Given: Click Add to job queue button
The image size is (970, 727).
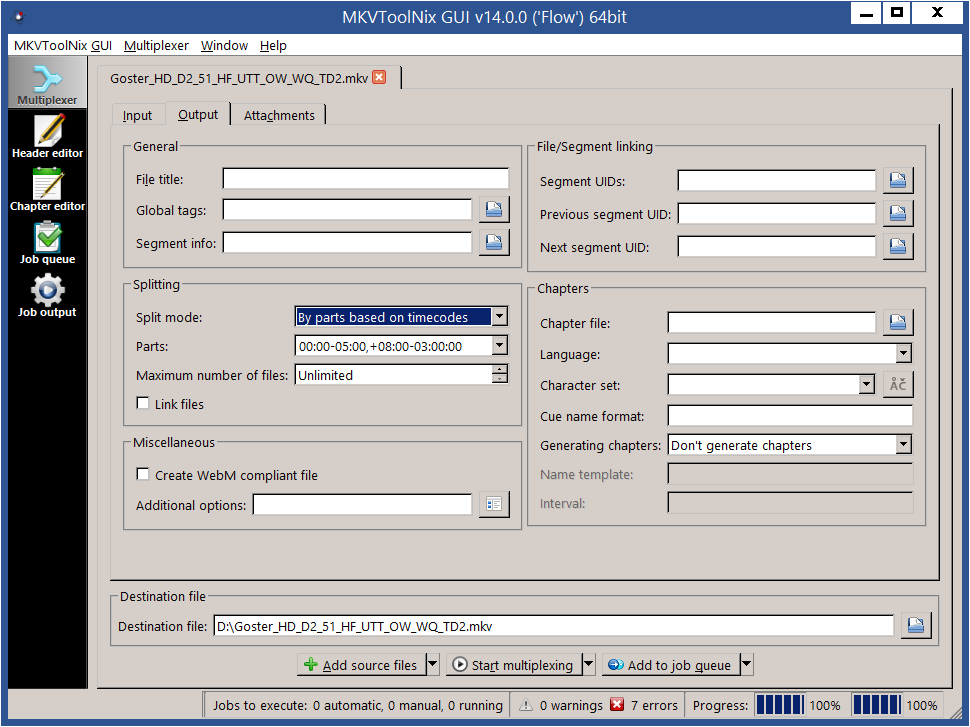Looking at the screenshot, I should click(671, 665).
